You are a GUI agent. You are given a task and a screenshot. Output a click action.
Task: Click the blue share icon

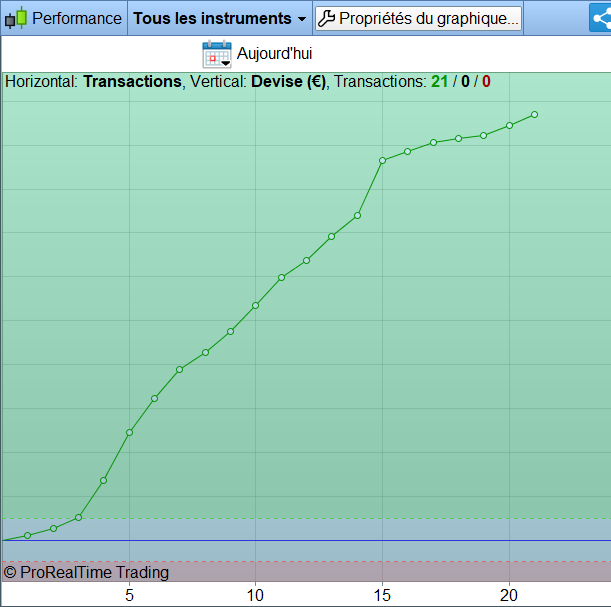(x=600, y=18)
